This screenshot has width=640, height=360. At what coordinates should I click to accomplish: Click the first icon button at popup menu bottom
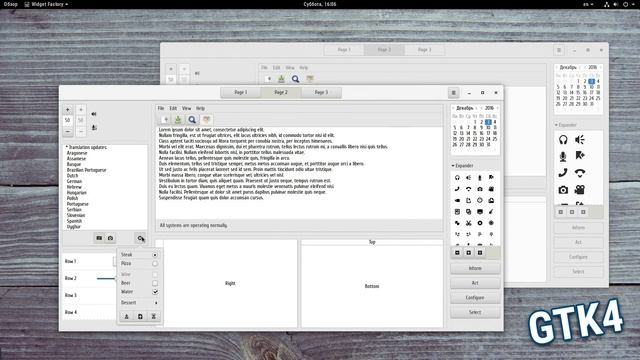(x=127, y=316)
